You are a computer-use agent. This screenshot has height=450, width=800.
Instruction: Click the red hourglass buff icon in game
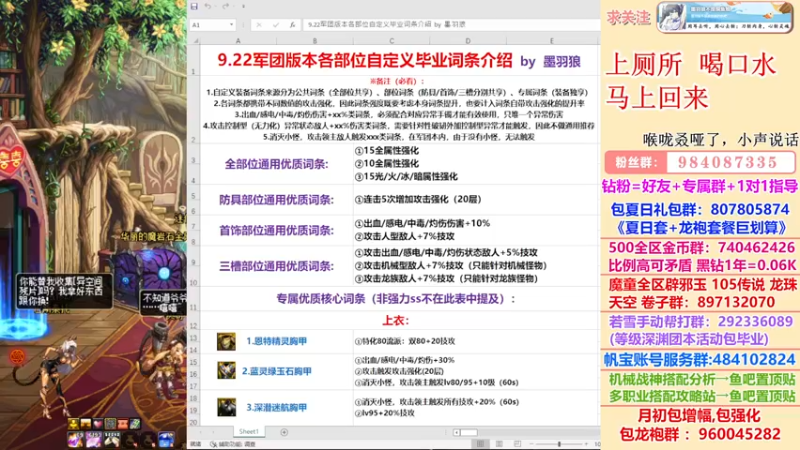click(x=122, y=423)
